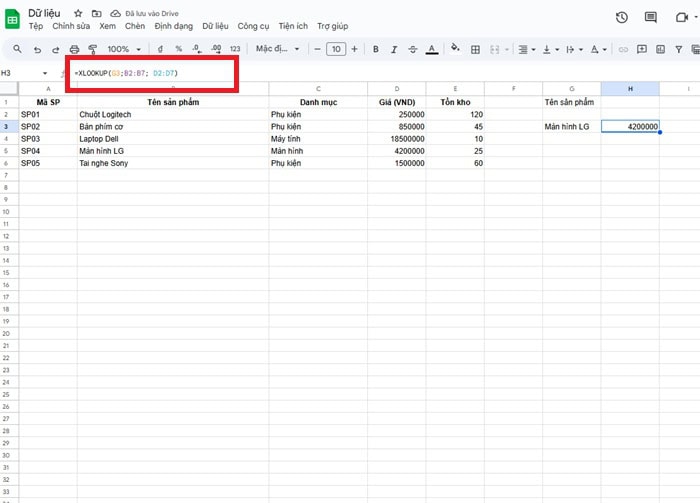Toggle italic formatting
The image size is (700, 503).
coord(394,50)
